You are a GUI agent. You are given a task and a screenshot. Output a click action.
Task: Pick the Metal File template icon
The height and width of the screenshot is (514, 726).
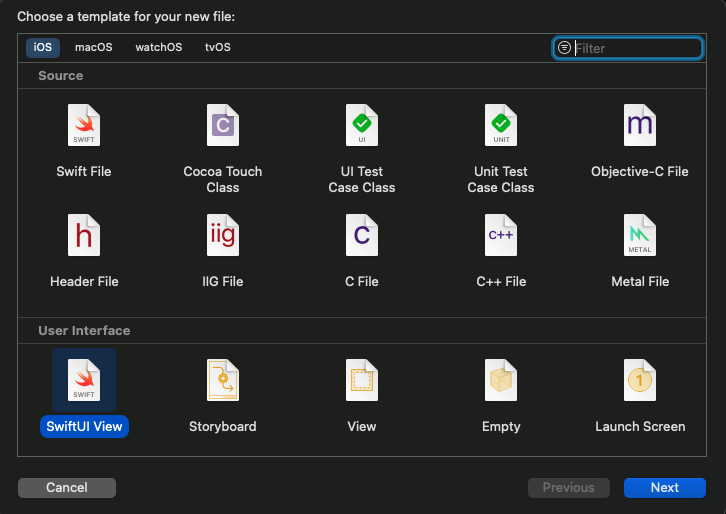[x=639, y=235]
